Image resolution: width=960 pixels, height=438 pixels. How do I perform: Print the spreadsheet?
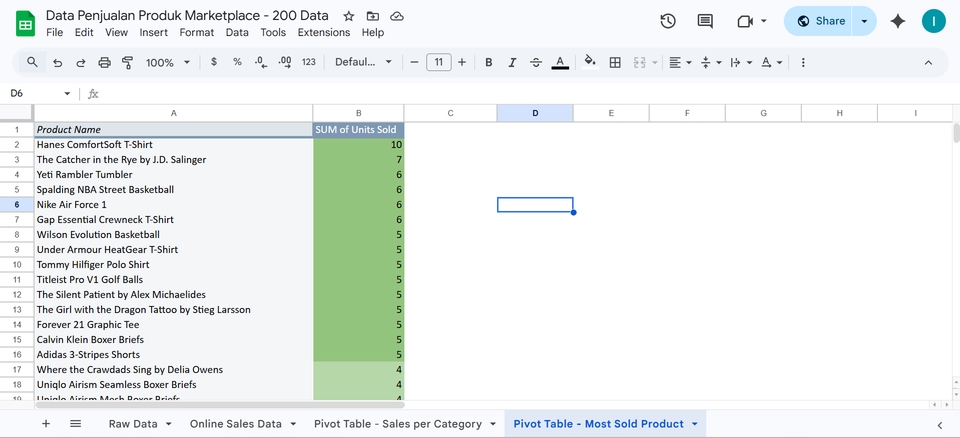pos(105,62)
